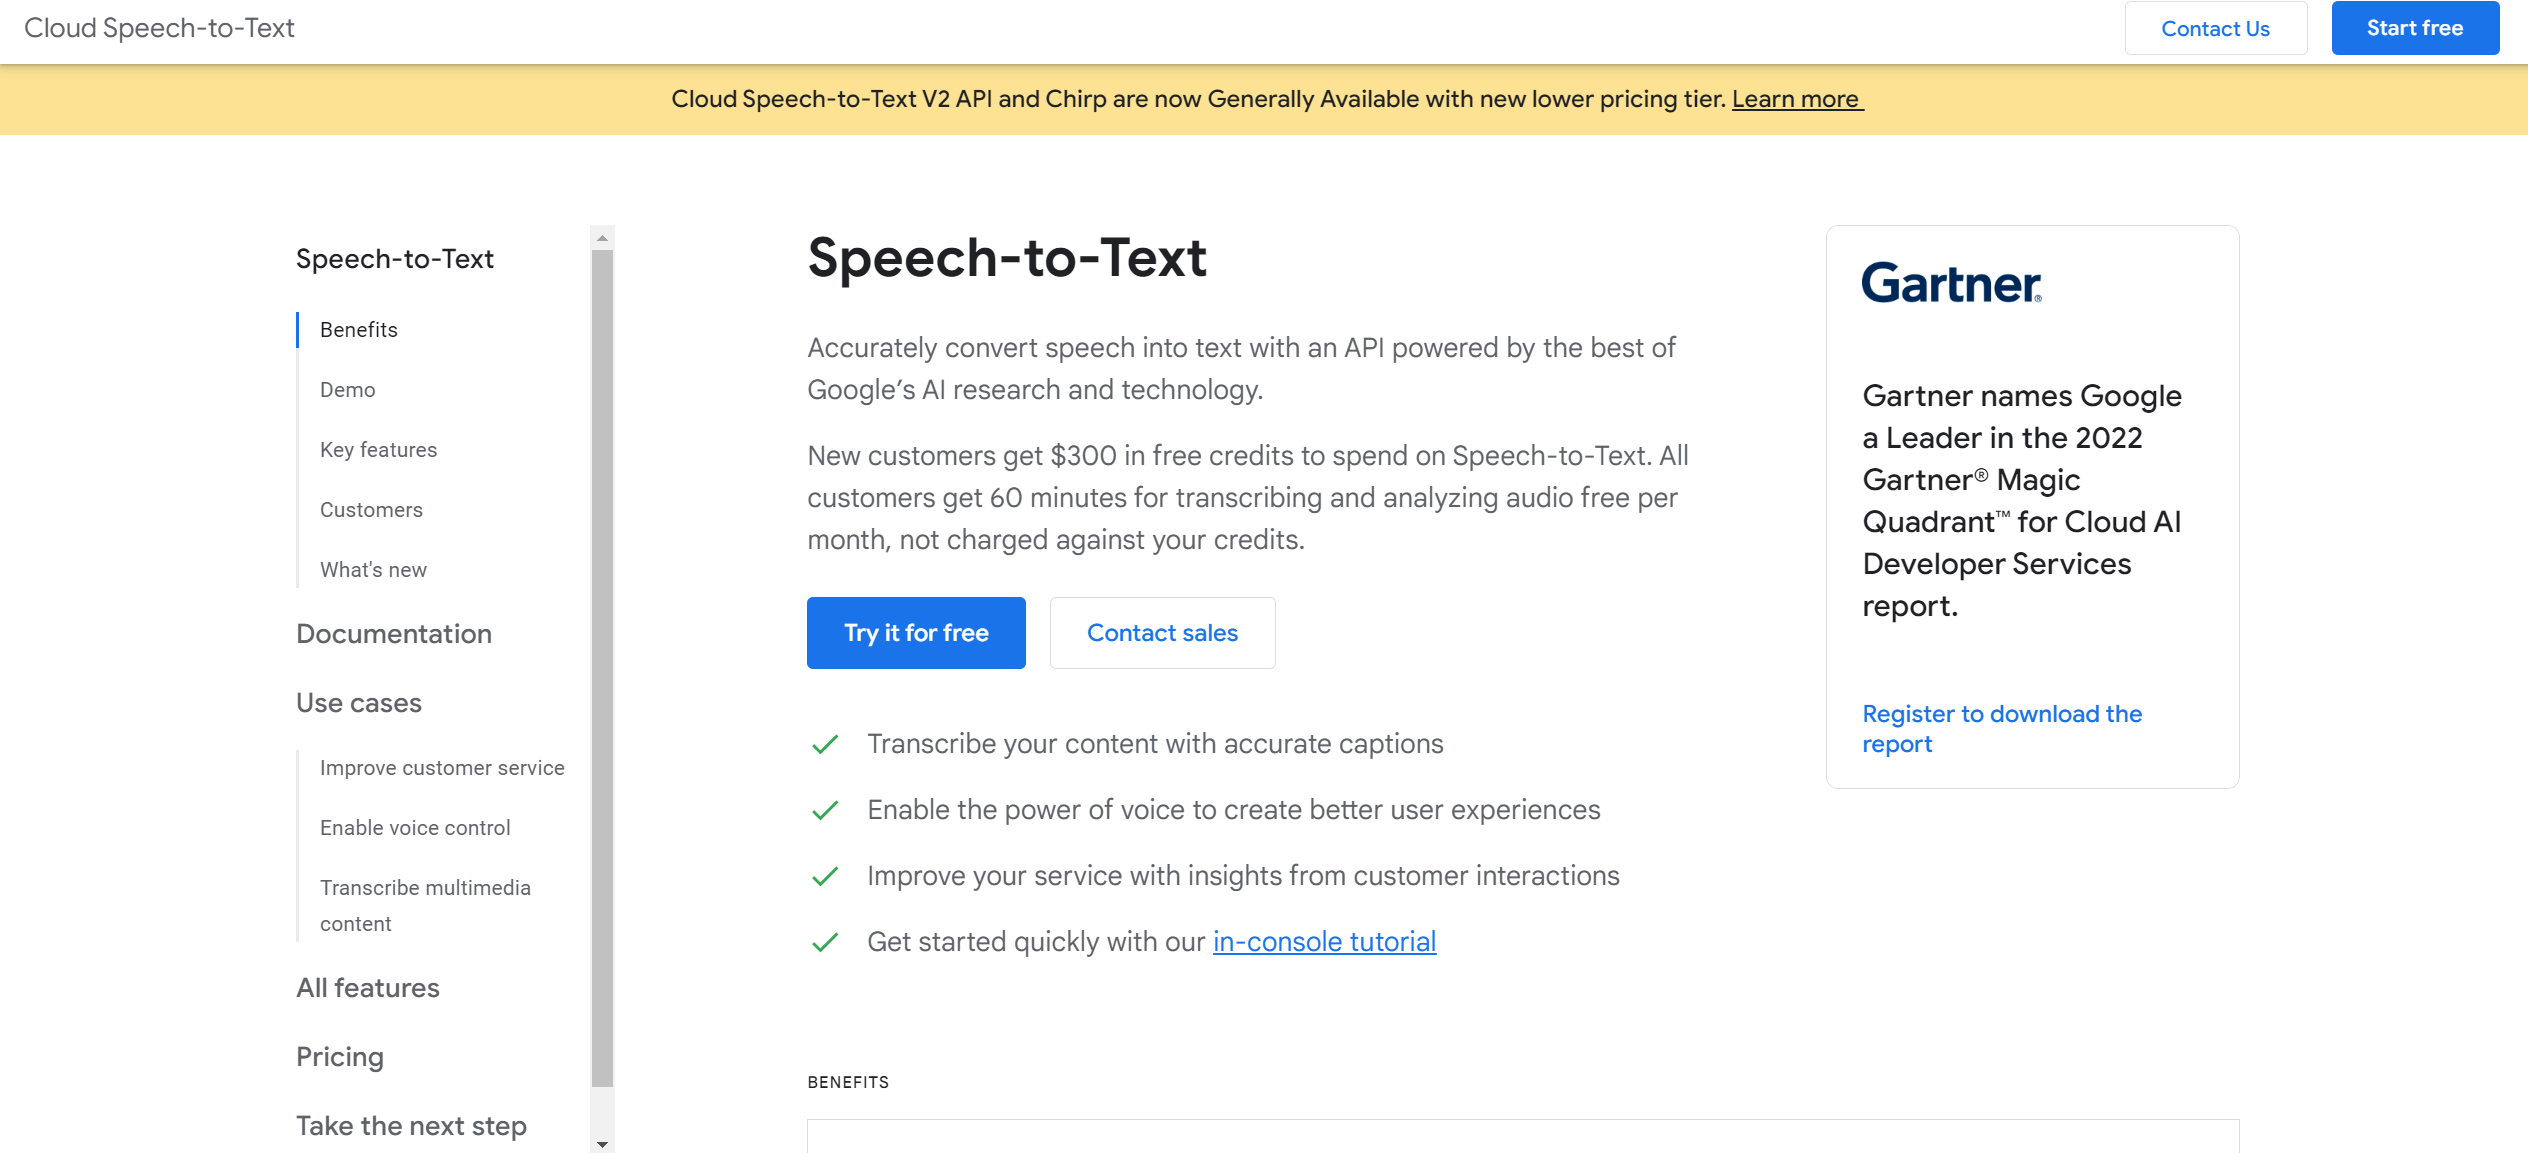The height and width of the screenshot is (1153, 2528).
Task: Click the checkmark beside accurate captions benefit
Action: tap(825, 745)
